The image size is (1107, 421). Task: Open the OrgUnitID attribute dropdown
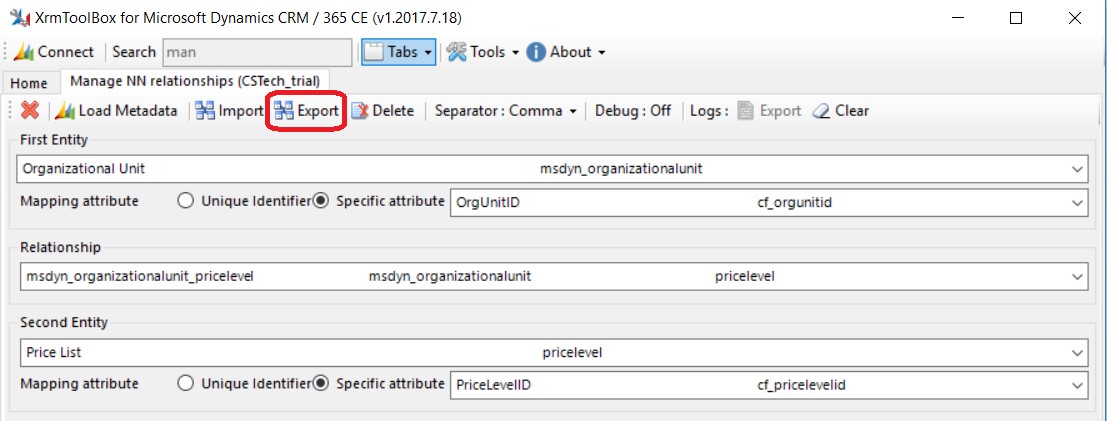(x=768, y=203)
